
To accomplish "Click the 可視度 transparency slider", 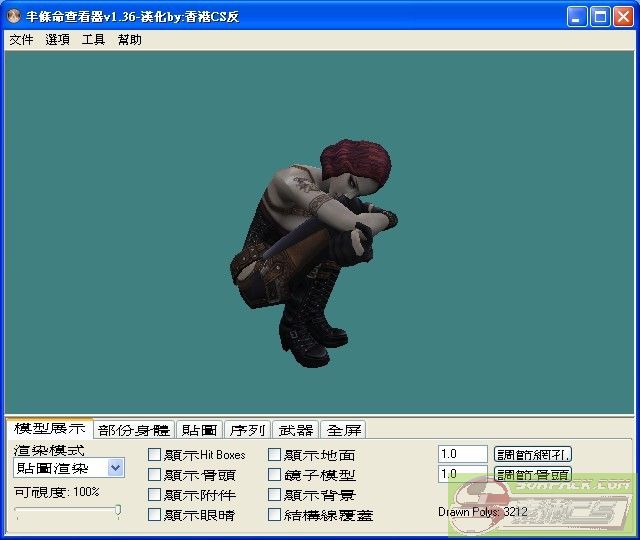I will [67, 511].
